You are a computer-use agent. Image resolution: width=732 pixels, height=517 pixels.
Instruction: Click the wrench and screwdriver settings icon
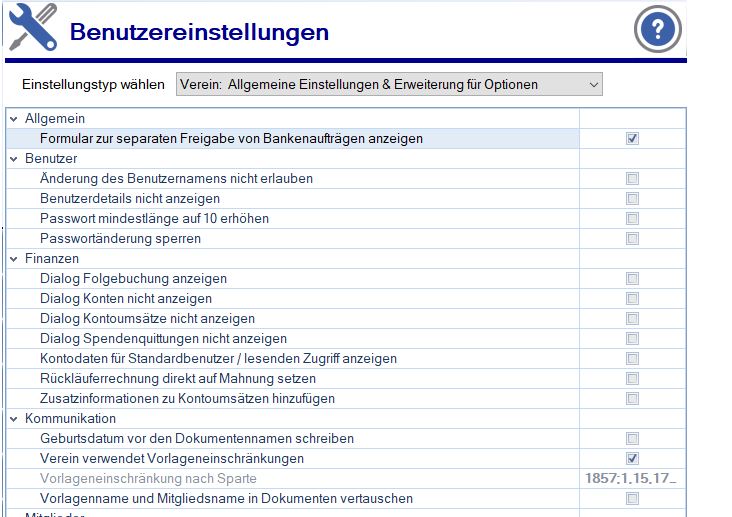click(x=33, y=27)
